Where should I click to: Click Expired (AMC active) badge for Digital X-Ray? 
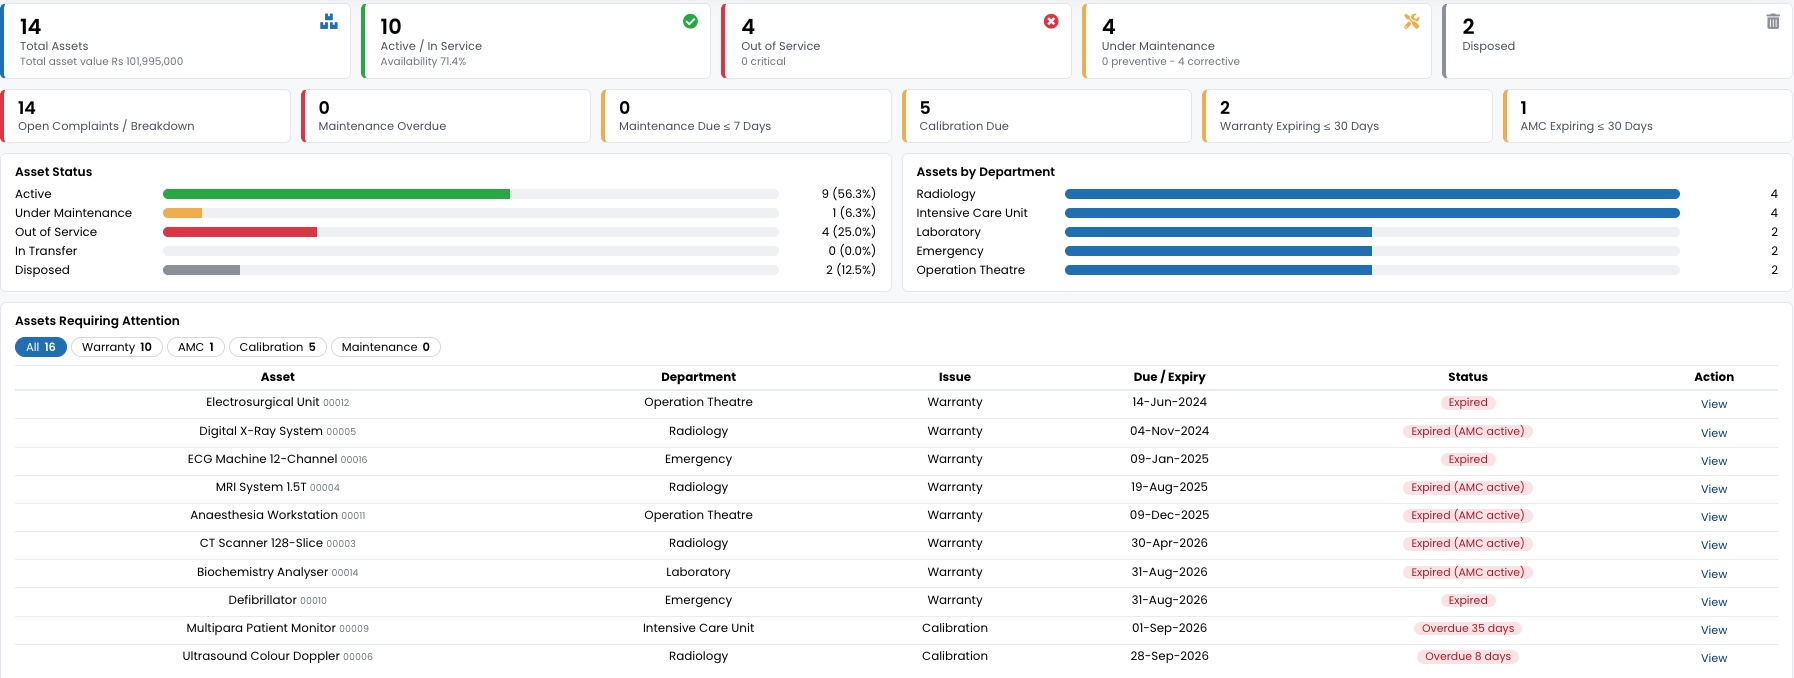[1468, 431]
